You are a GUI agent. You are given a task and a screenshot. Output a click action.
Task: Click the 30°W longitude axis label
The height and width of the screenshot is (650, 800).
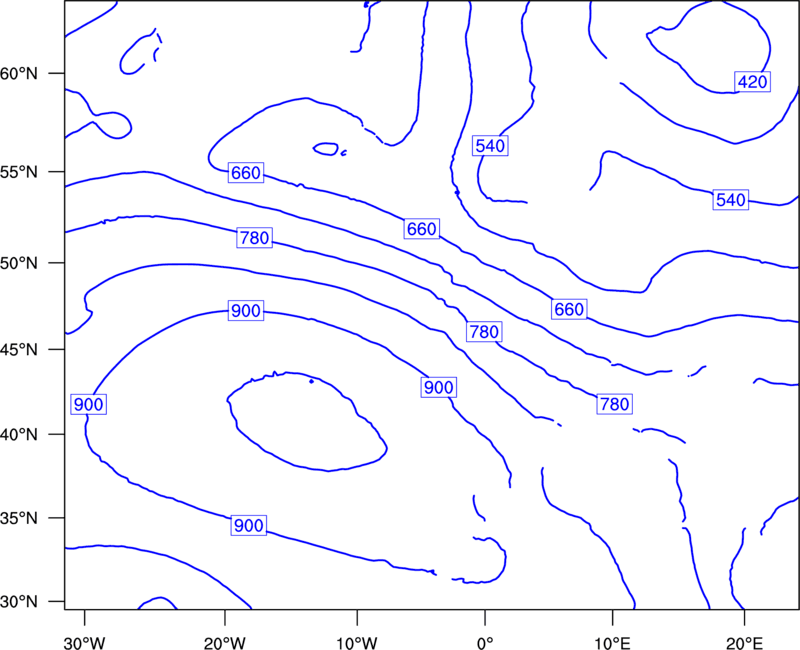pos(85,643)
